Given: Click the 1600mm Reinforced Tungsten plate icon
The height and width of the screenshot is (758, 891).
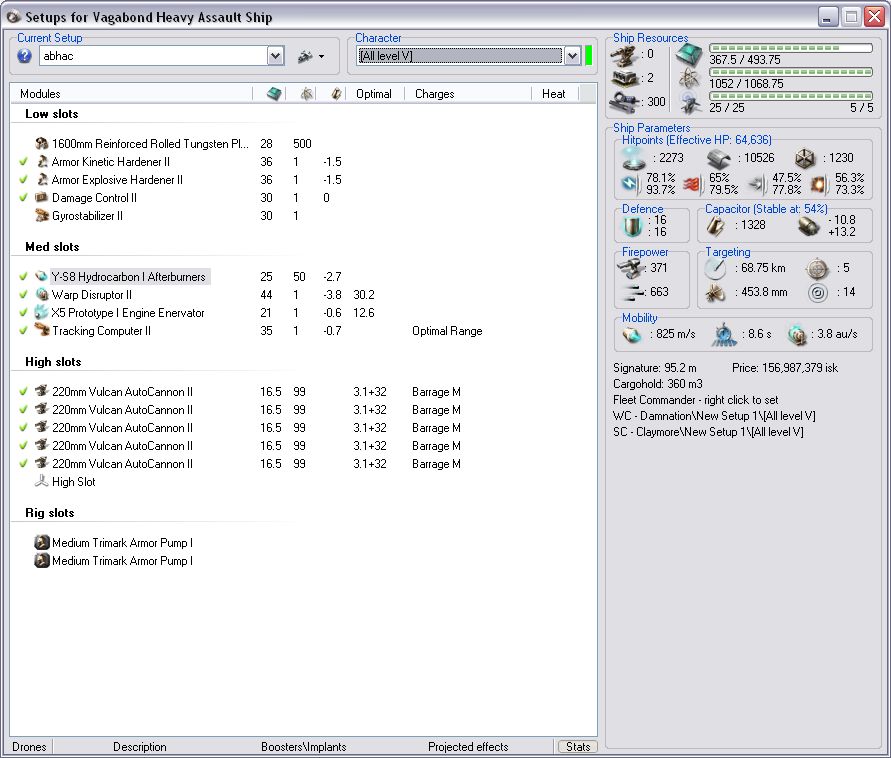Looking at the screenshot, I should 42,144.
